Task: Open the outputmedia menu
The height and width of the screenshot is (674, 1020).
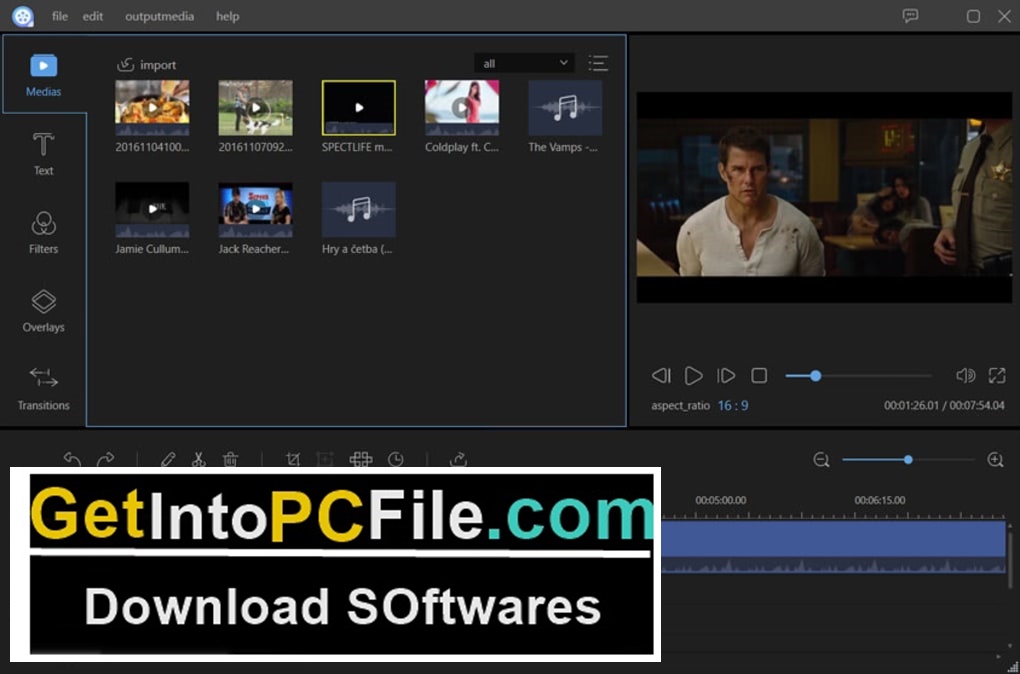Action: coord(159,16)
